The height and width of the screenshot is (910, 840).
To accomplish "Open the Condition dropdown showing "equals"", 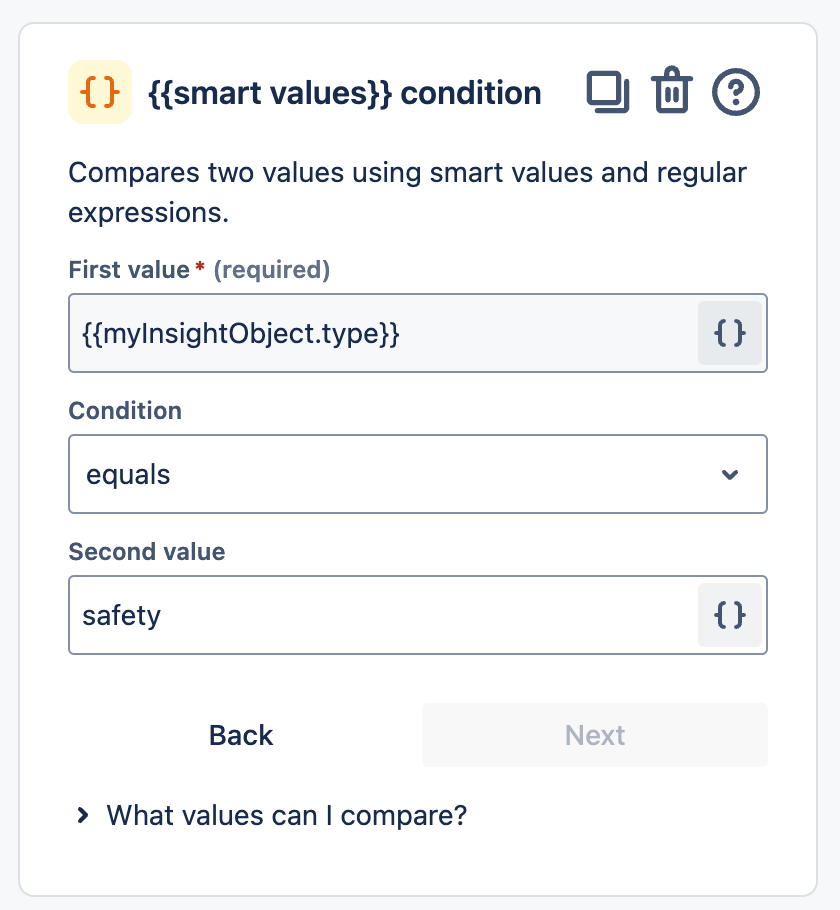I will pyautogui.click(x=400, y=474).
